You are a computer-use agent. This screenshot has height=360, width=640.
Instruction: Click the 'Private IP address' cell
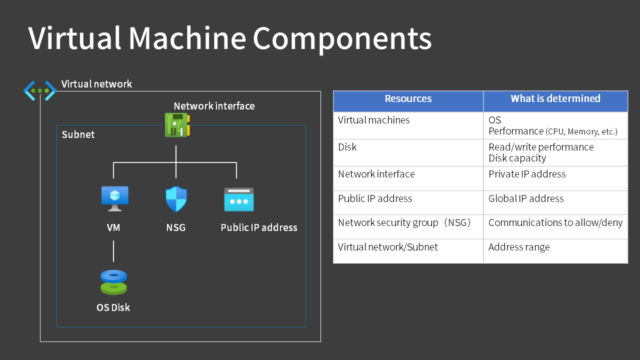coord(556,178)
